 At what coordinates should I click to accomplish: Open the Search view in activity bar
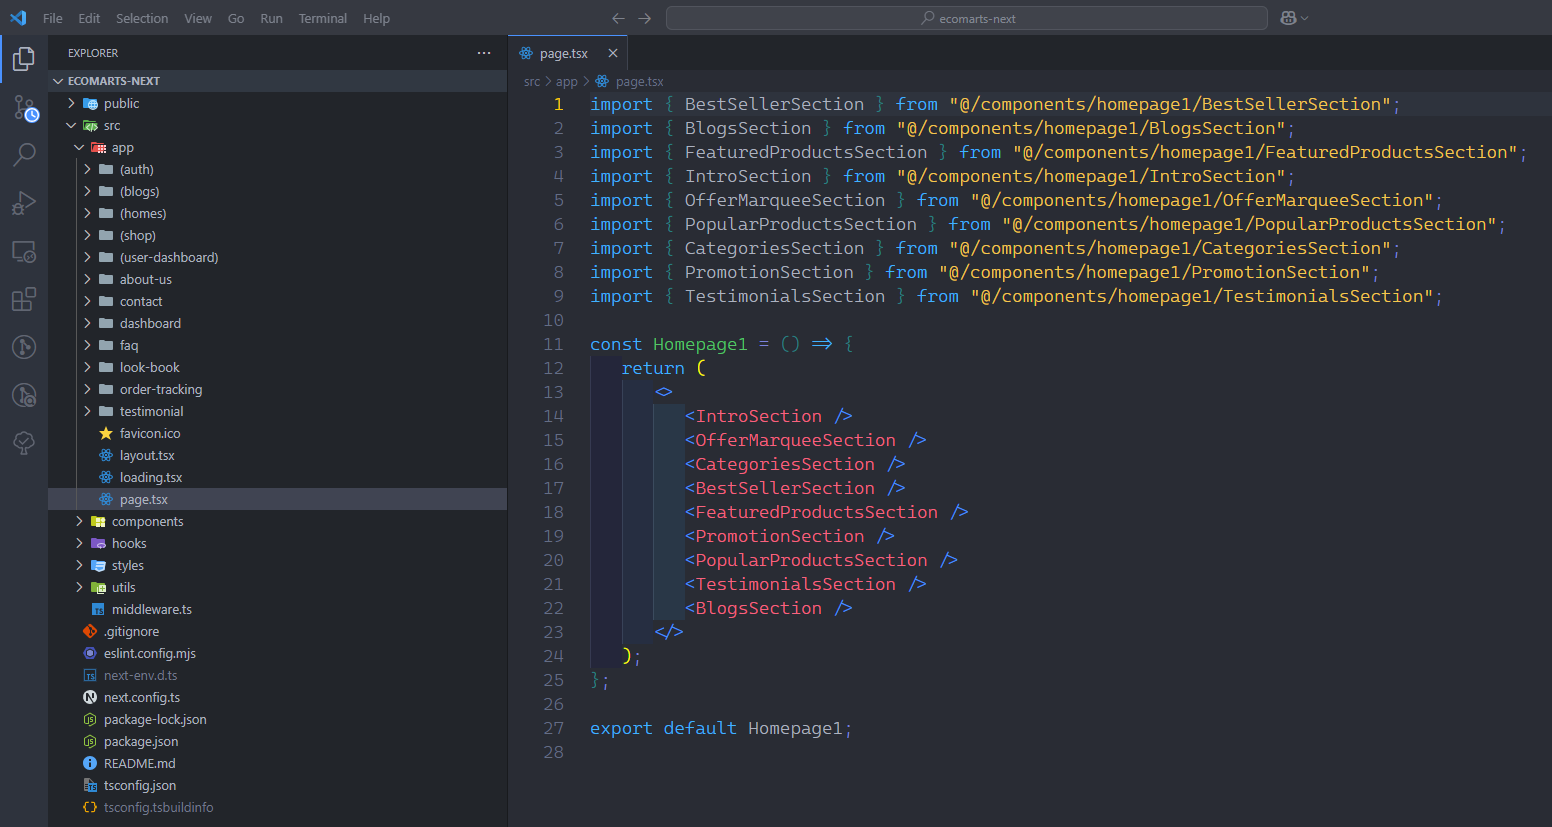coord(24,155)
